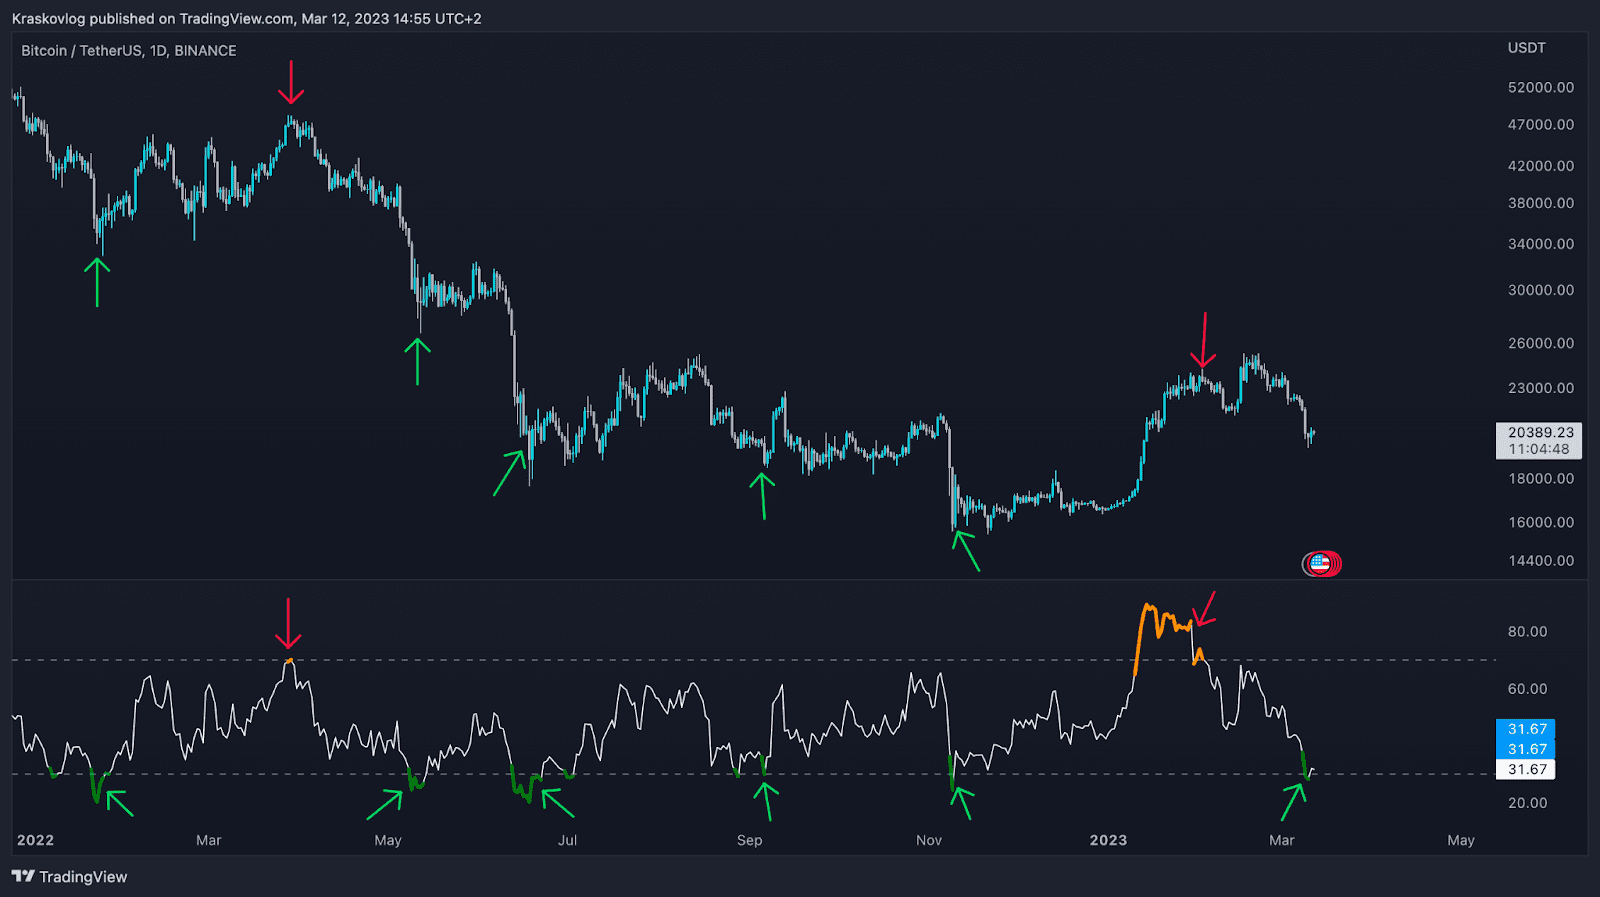The height and width of the screenshot is (897, 1600).
Task: Click the 34000.00 price axis label
Action: point(1541,244)
